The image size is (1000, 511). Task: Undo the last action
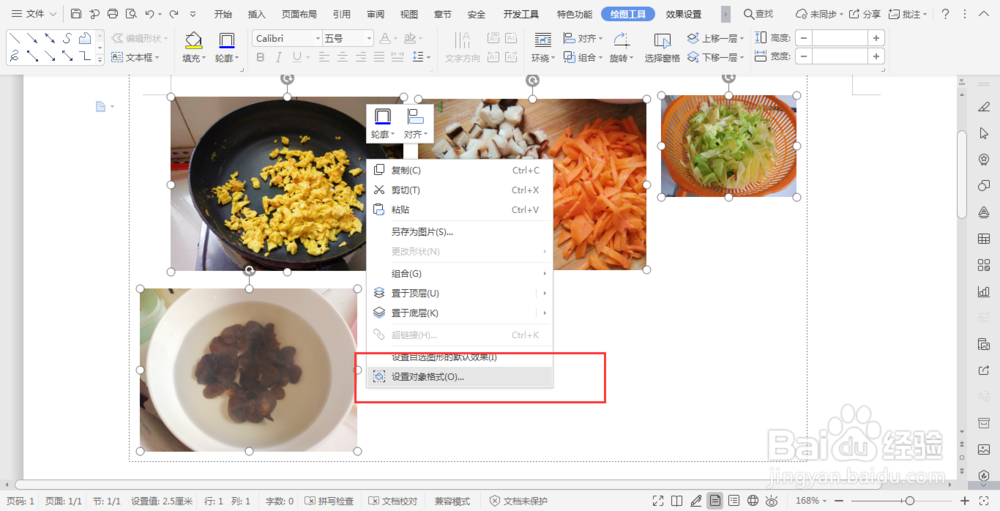pos(149,13)
